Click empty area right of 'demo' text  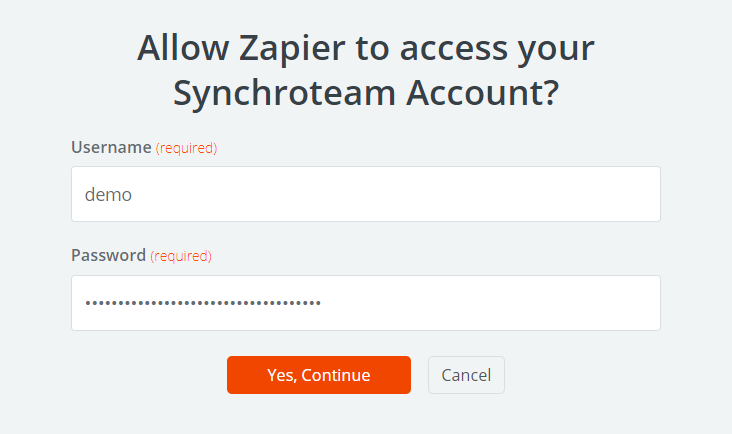(397, 194)
